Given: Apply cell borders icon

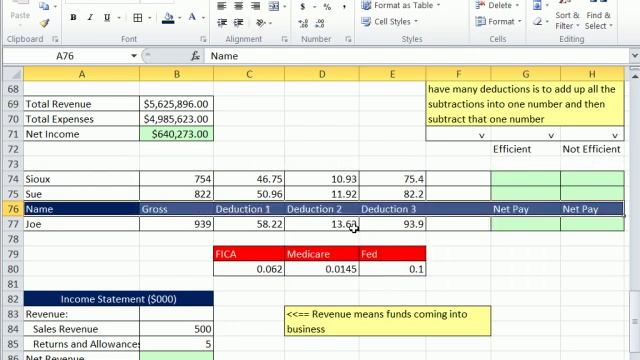Looking at the screenshot, I should 138,18.
